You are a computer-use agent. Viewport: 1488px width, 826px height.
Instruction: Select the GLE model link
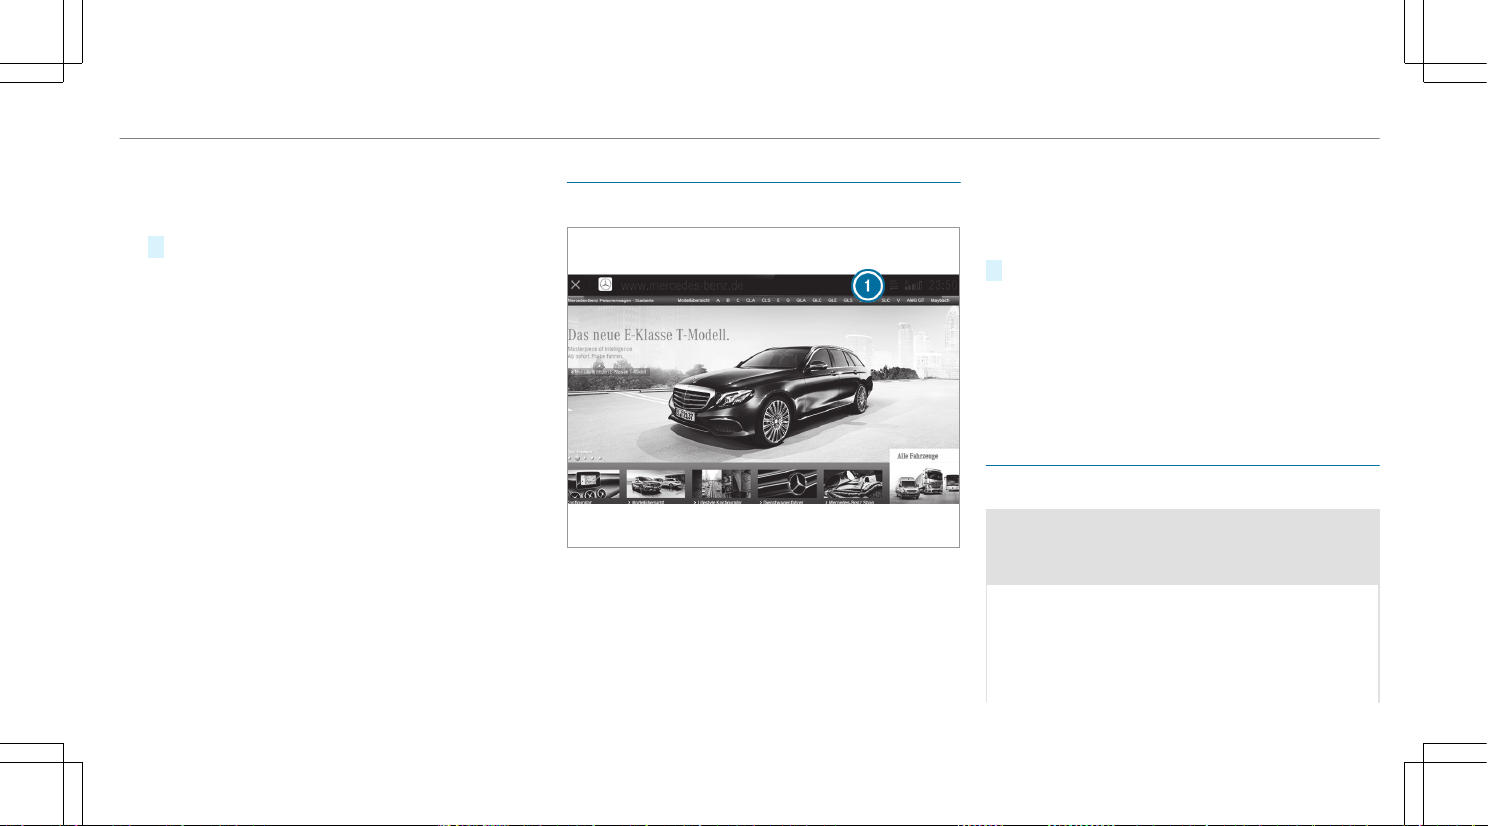pyautogui.click(x=832, y=300)
